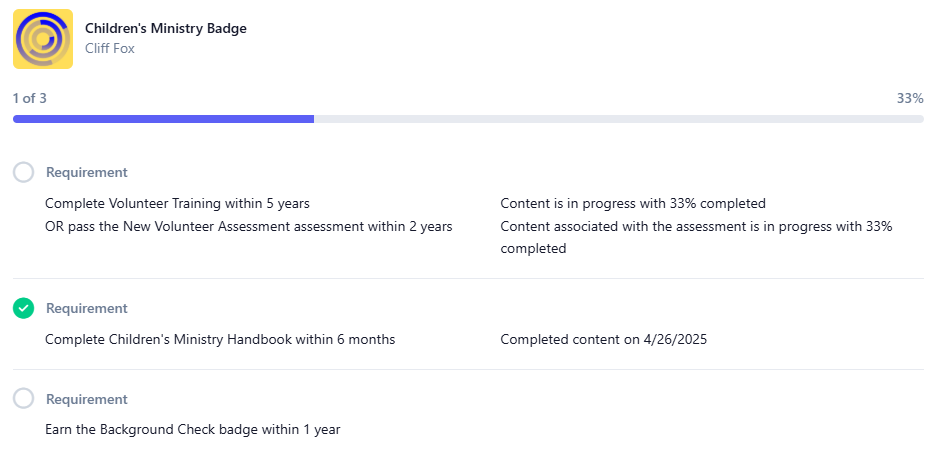Click Content is in progress with 33% completed
933x454 pixels.
(x=633, y=203)
